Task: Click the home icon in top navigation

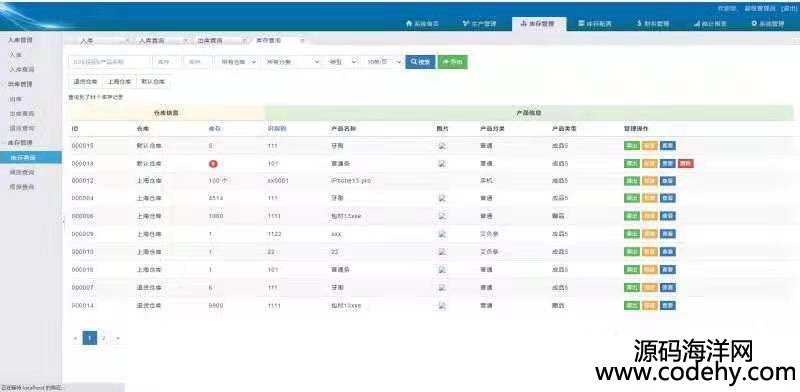Action: [x=409, y=23]
